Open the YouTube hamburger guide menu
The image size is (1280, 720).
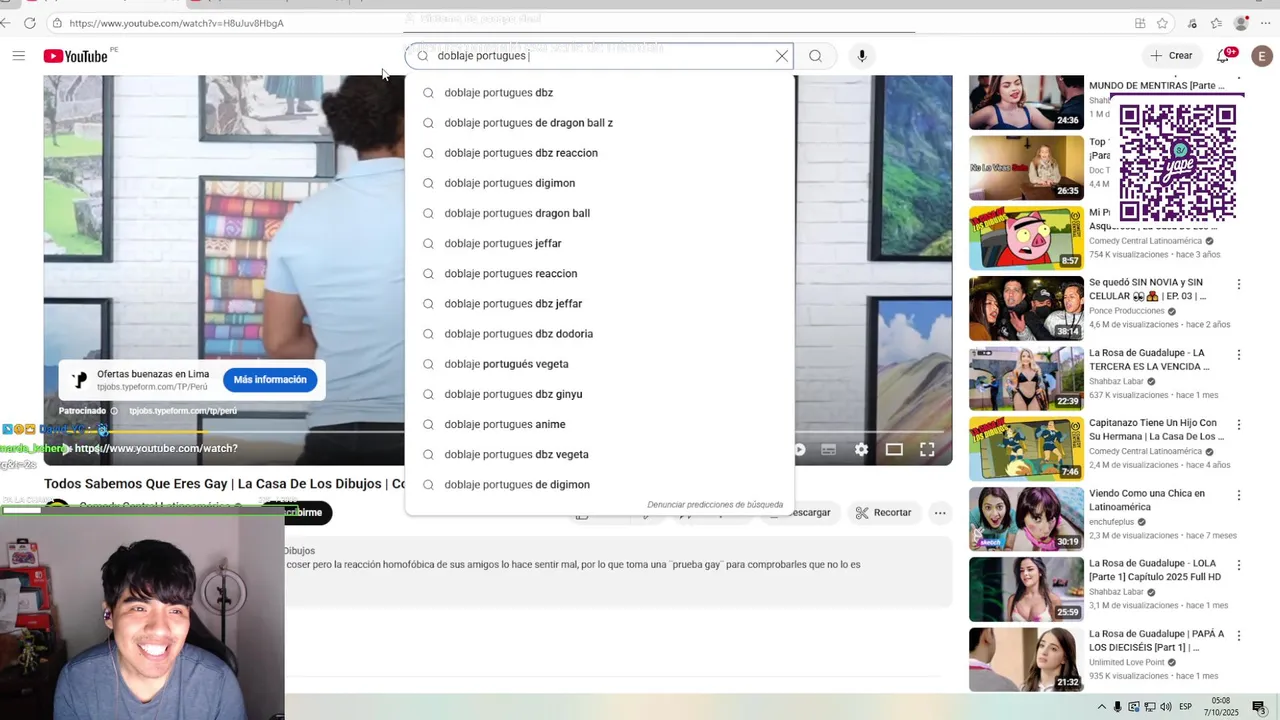tap(18, 56)
